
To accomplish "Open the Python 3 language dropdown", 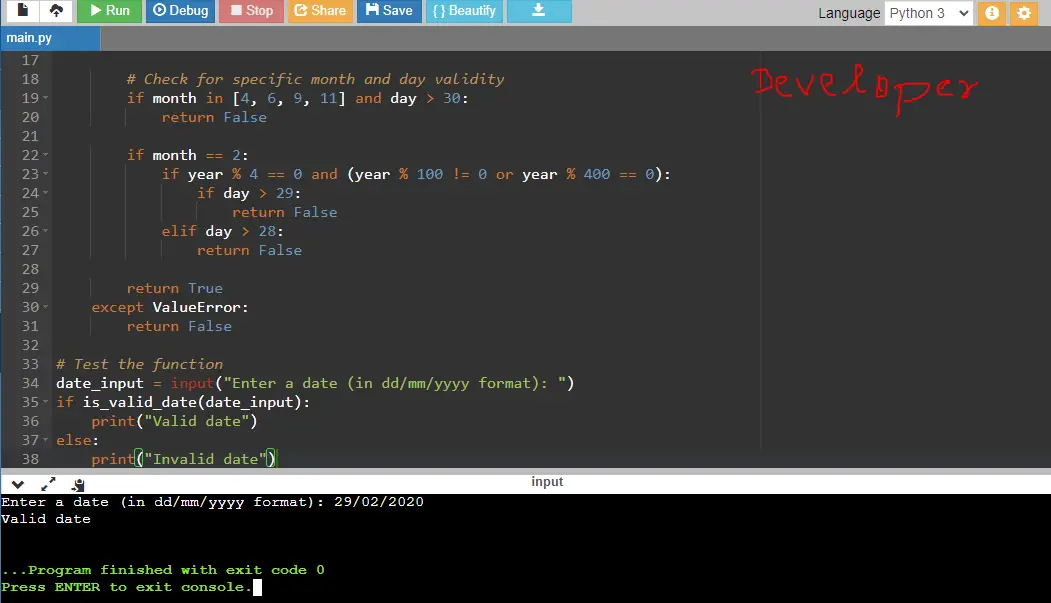I will (928, 13).
